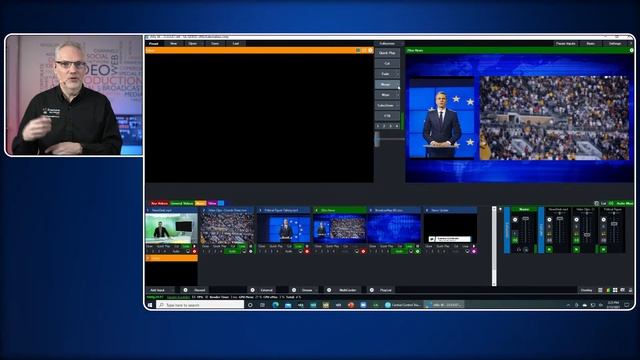Toggle overlay channel 1 below FTB
The height and width of the screenshot is (360, 640).
pyautogui.click(x=378, y=126)
